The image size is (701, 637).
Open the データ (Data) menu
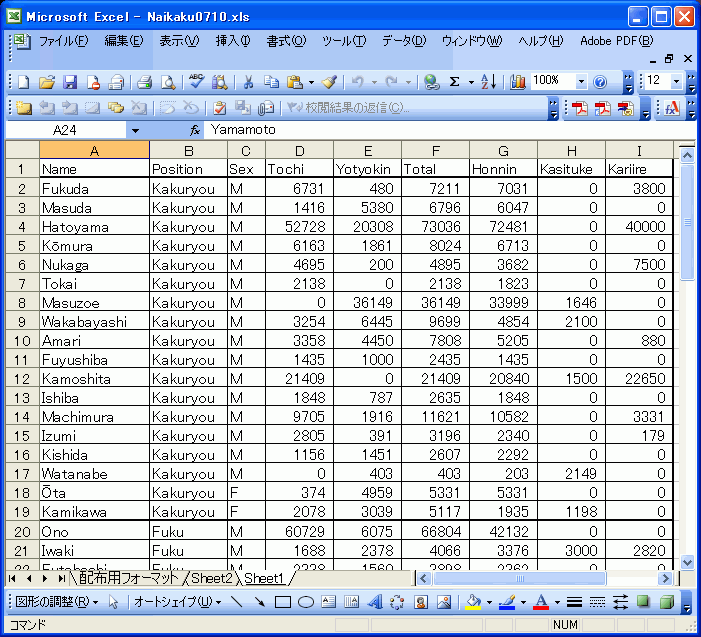coord(403,41)
